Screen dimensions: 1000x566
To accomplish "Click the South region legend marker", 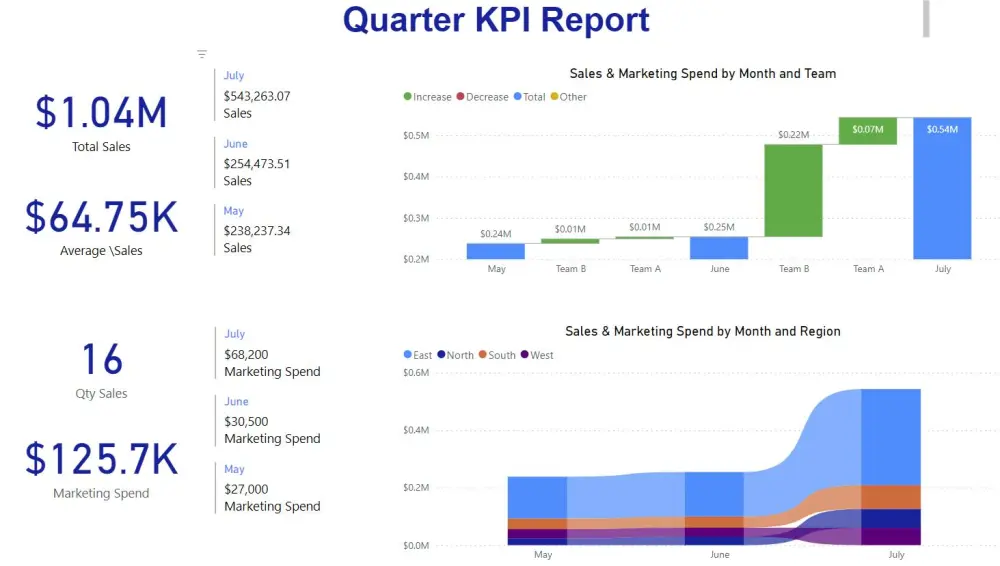I will [483, 354].
